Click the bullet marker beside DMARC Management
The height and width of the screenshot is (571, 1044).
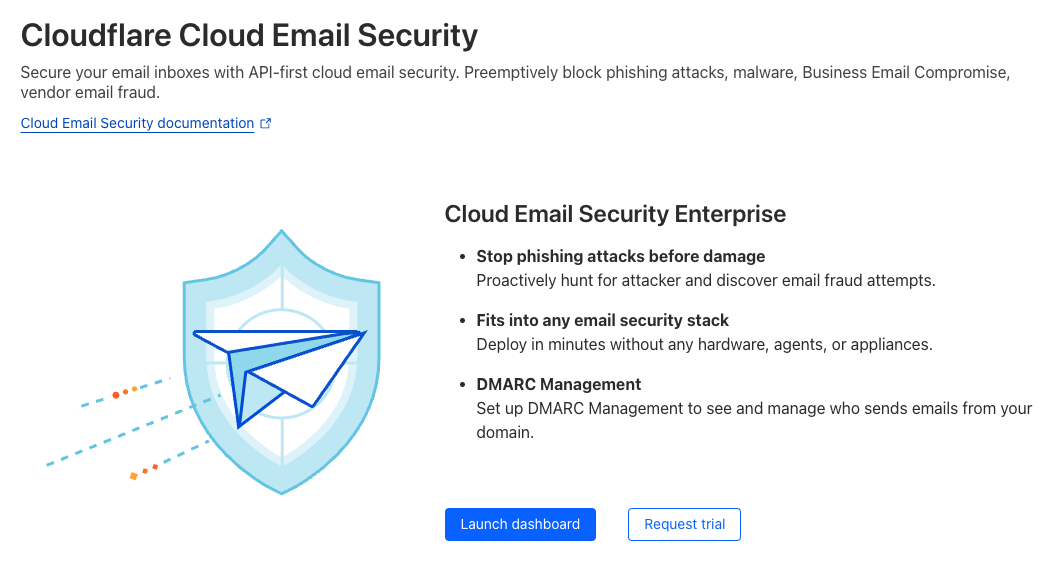(461, 385)
